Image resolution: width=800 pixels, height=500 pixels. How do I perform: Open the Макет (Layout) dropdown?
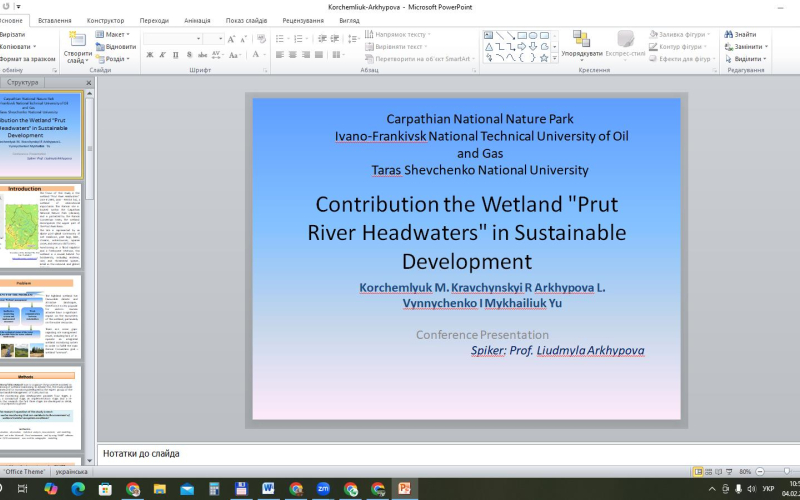113,34
